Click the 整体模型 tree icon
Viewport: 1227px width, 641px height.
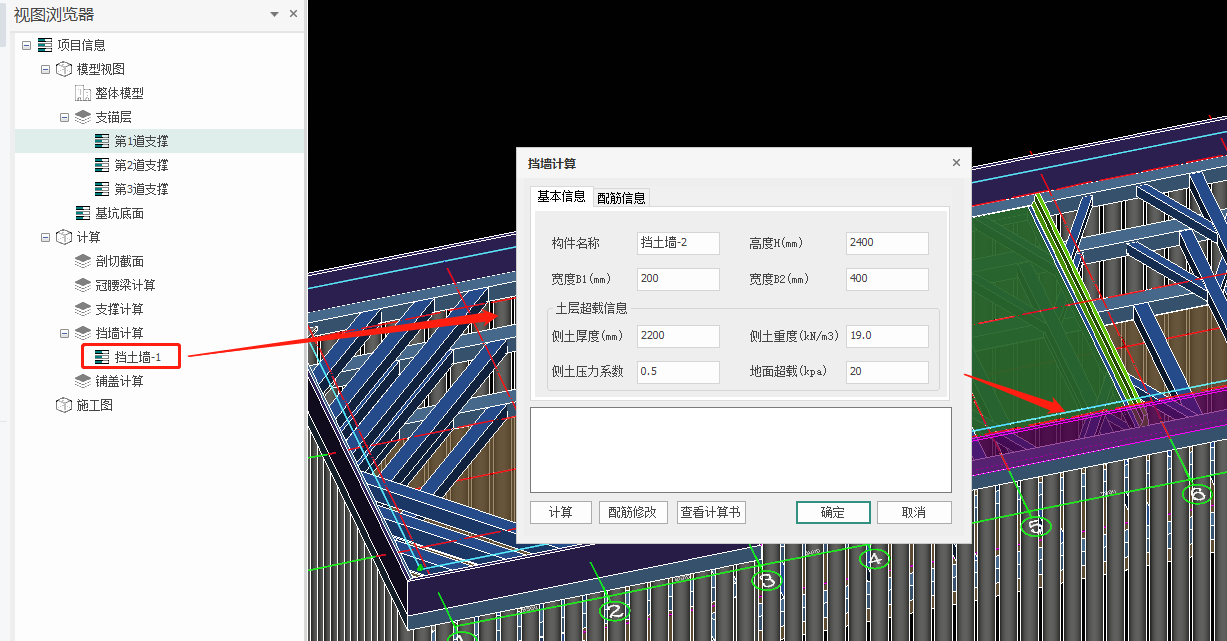coord(83,93)
